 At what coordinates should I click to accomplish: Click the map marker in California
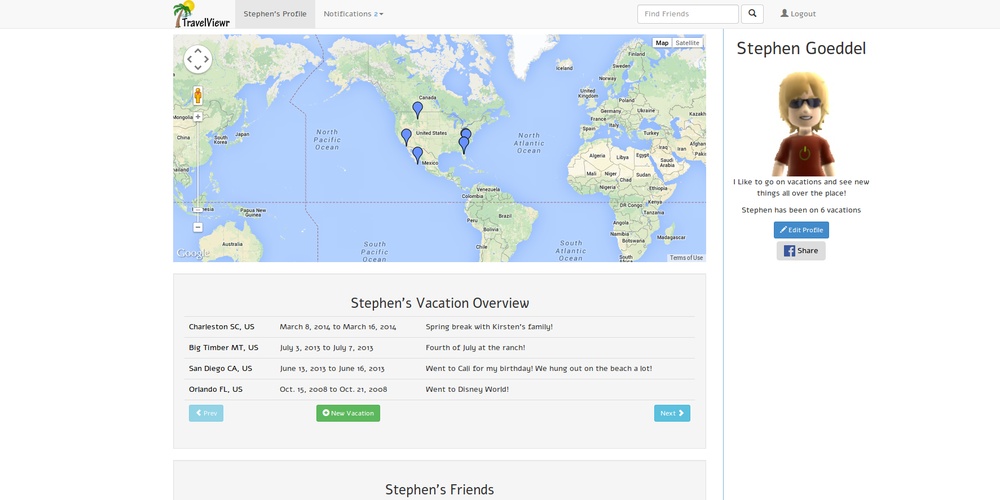(x=406, y=136)
